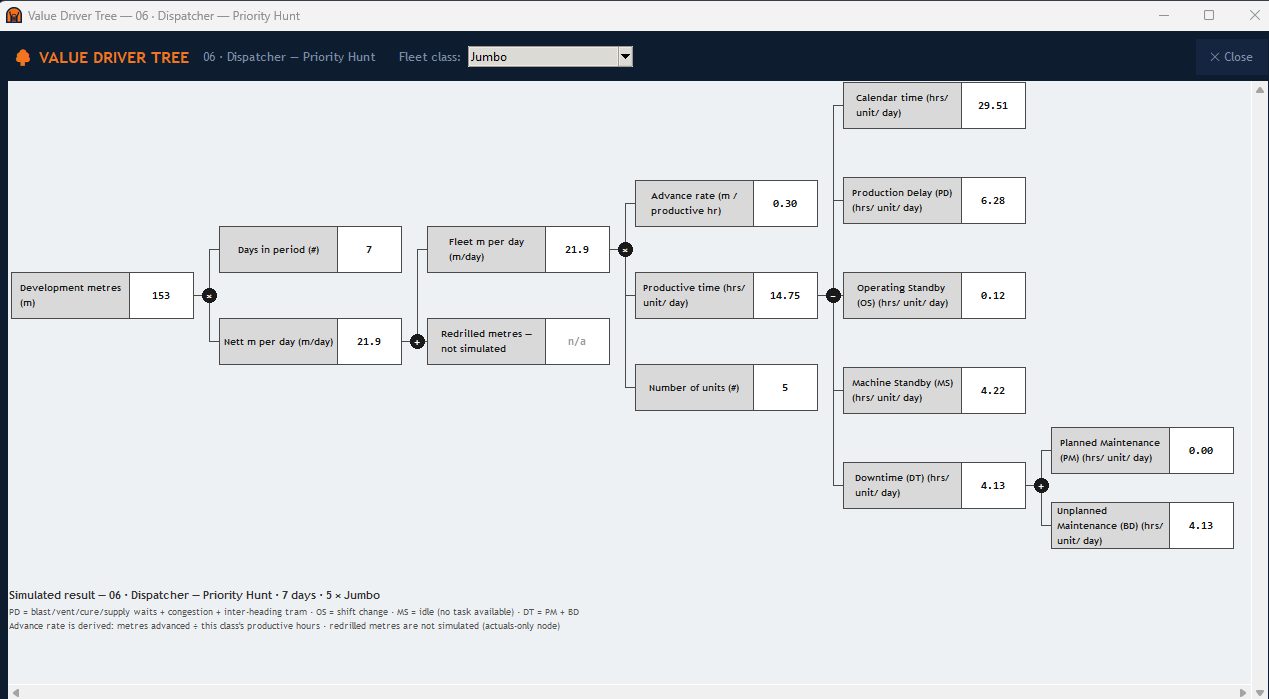Select the Machine Standby (MS) node label
The image size is (1269, 699).
pos(903,390)
